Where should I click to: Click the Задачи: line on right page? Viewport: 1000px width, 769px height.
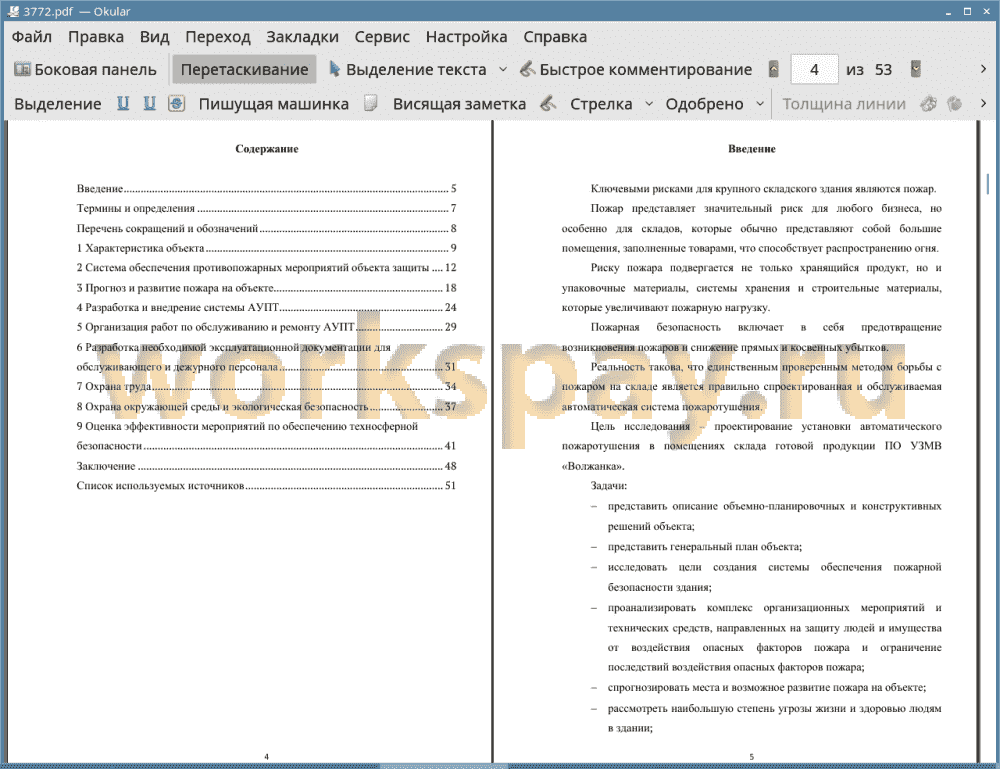[x=608, y=486]
